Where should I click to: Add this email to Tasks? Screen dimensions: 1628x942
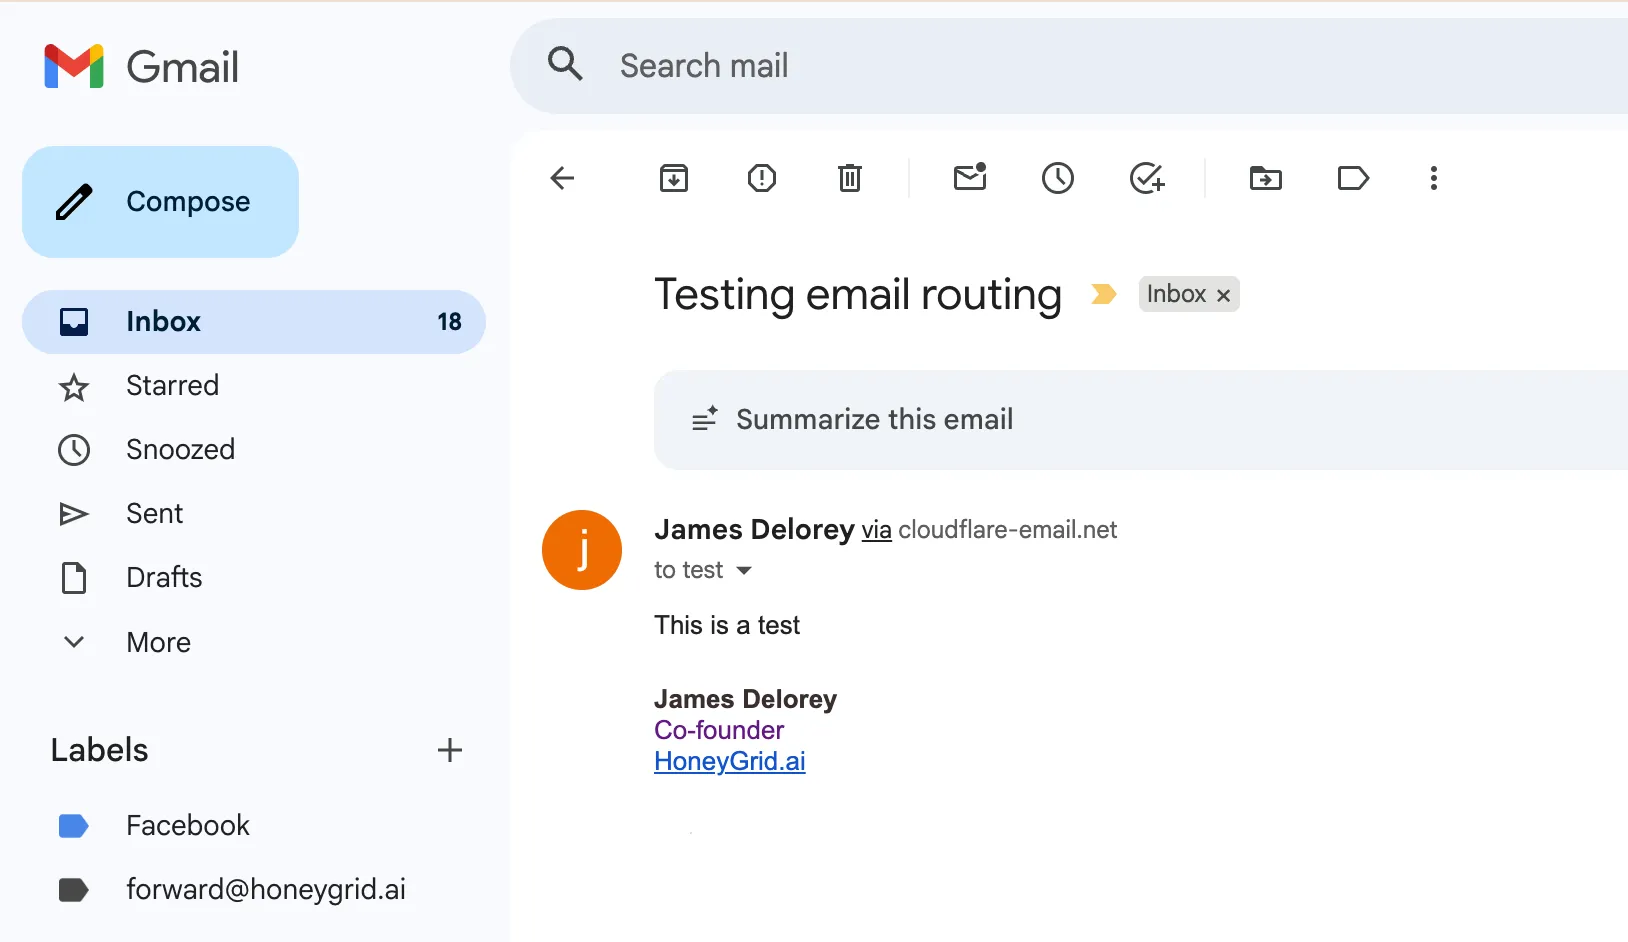(x=1147, y=178)
